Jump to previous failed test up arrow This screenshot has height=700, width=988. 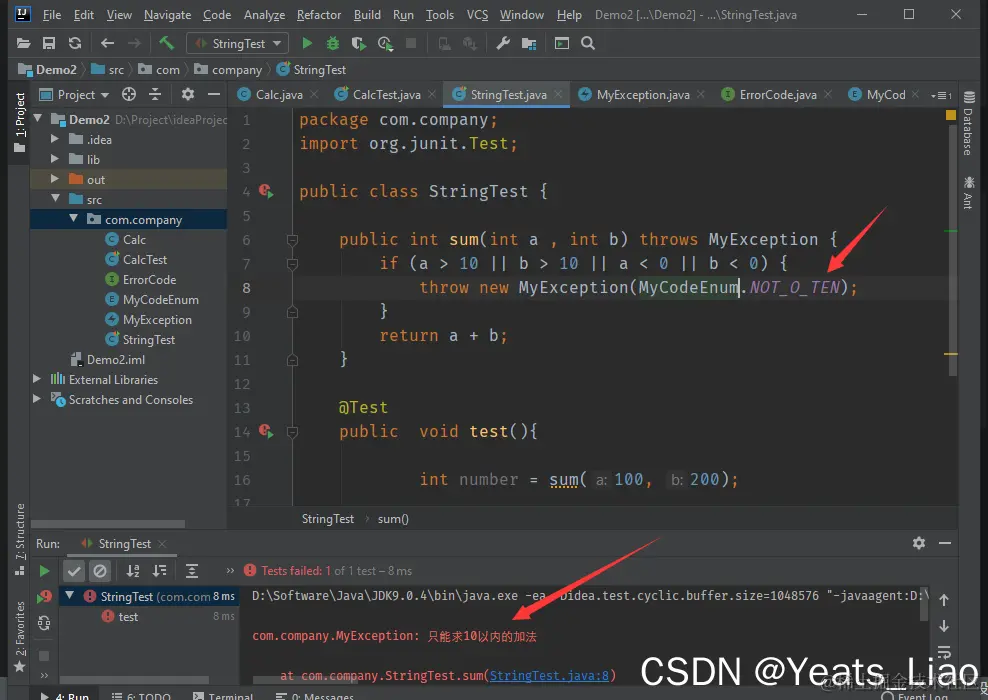point(944,600)
